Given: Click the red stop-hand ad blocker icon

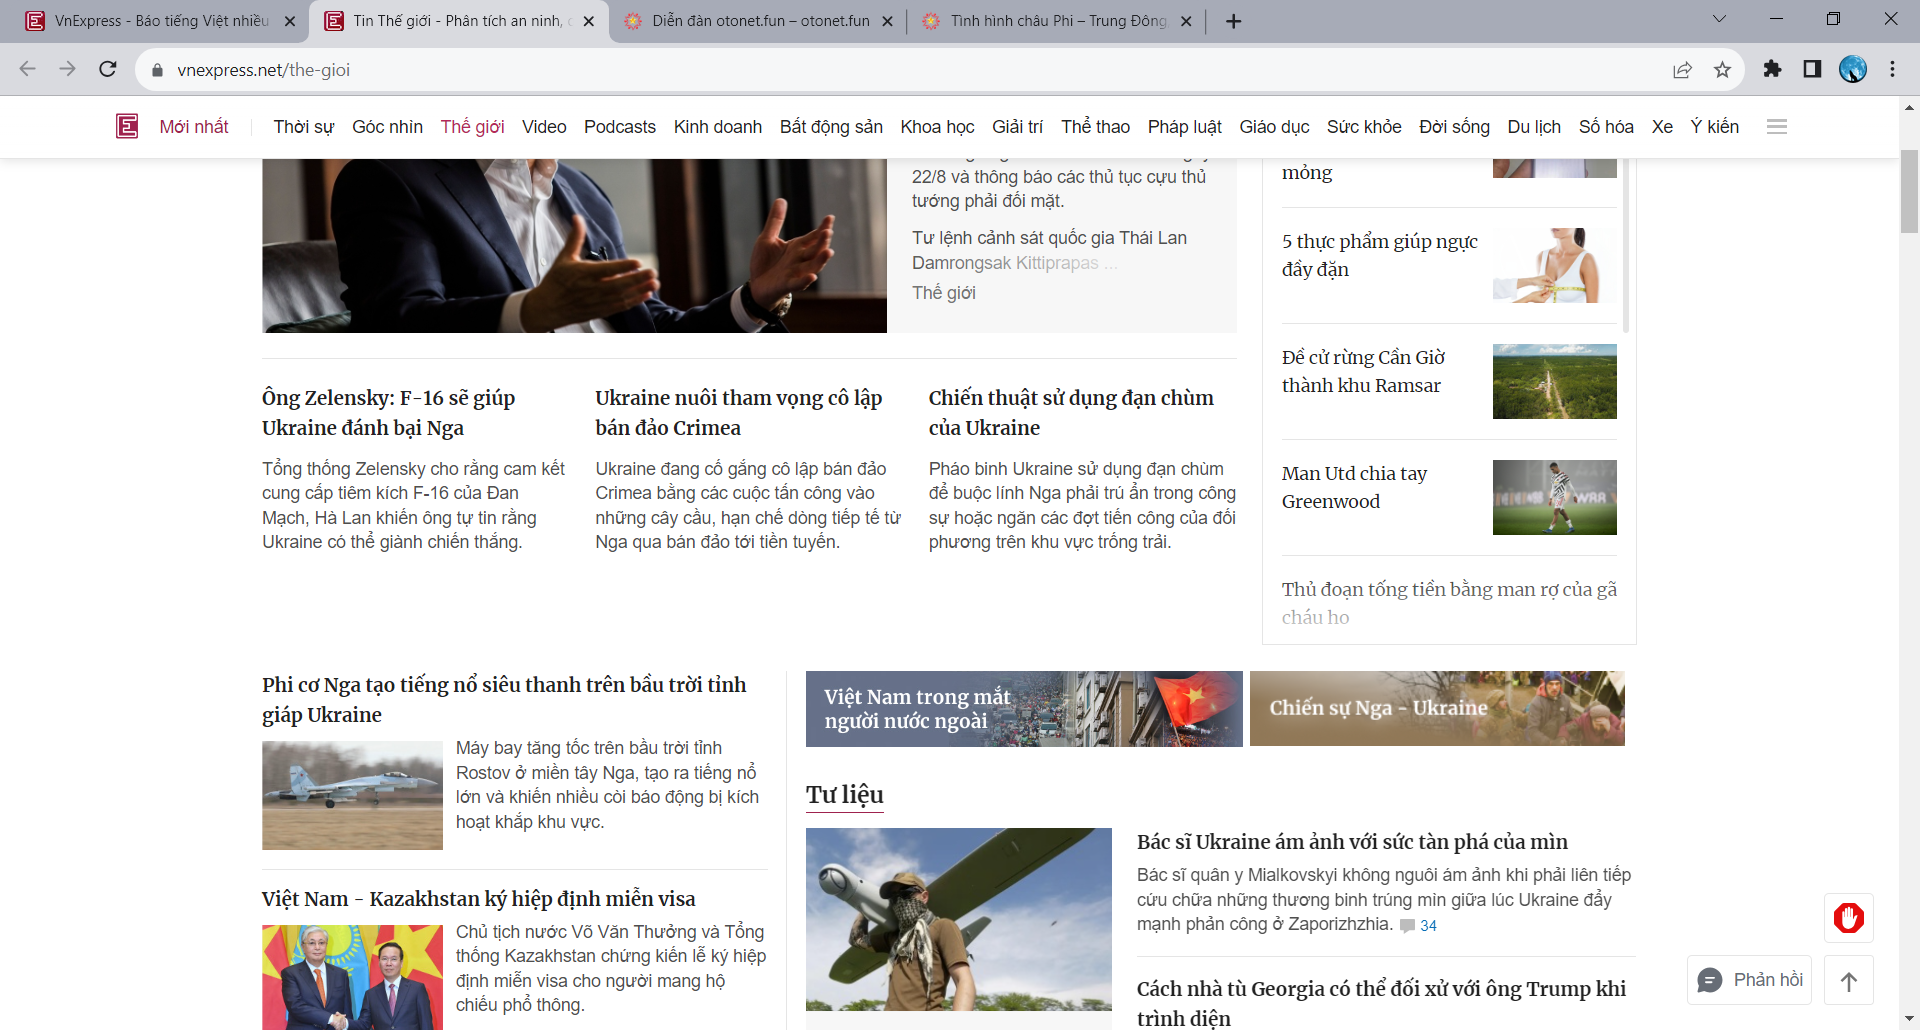Looking at the screenshot, I should pyautogui.click(x=1849, y=917).
